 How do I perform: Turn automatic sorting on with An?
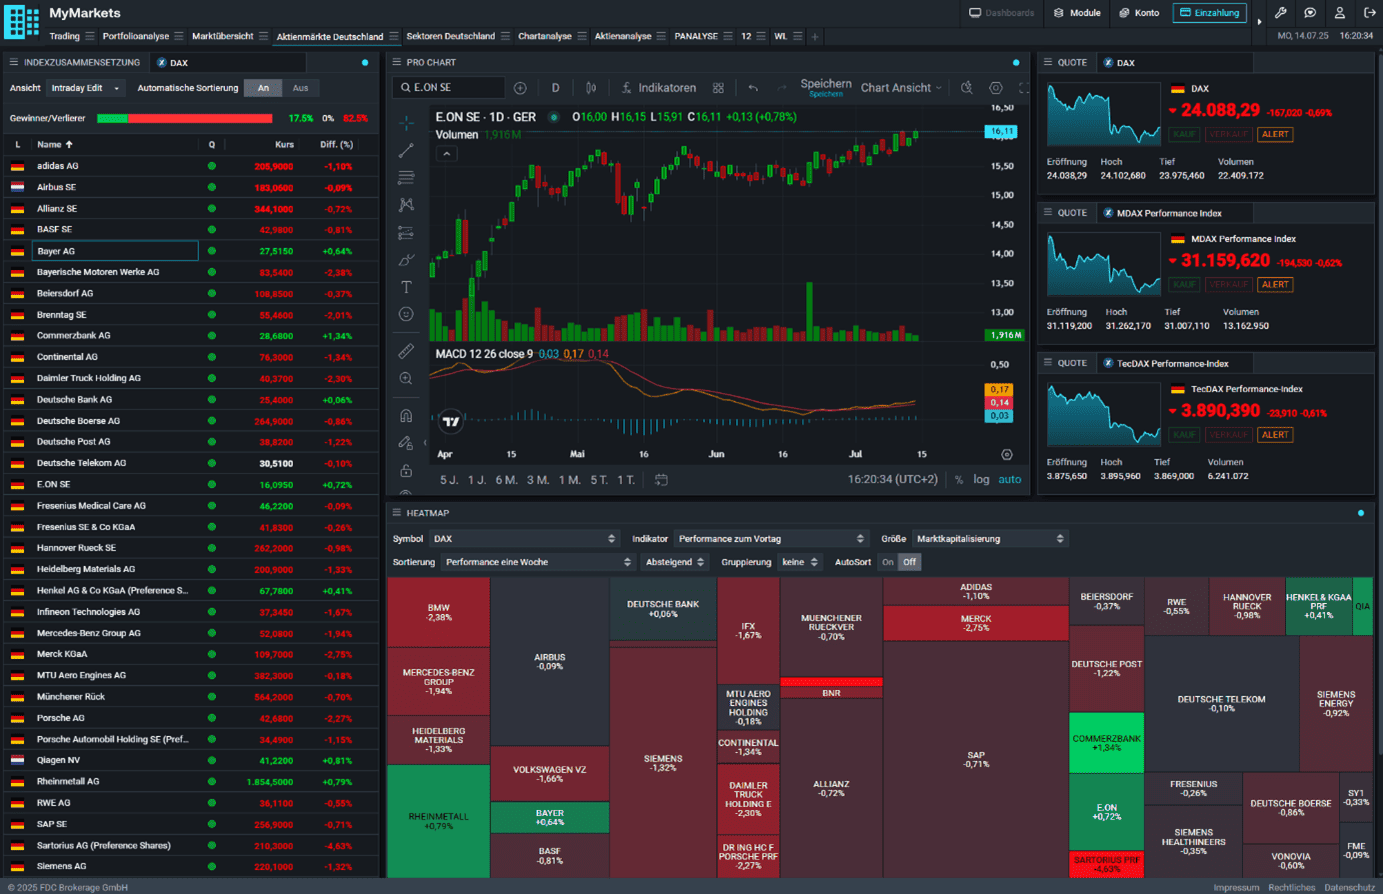pyautogui.click(x=263, y=88)
